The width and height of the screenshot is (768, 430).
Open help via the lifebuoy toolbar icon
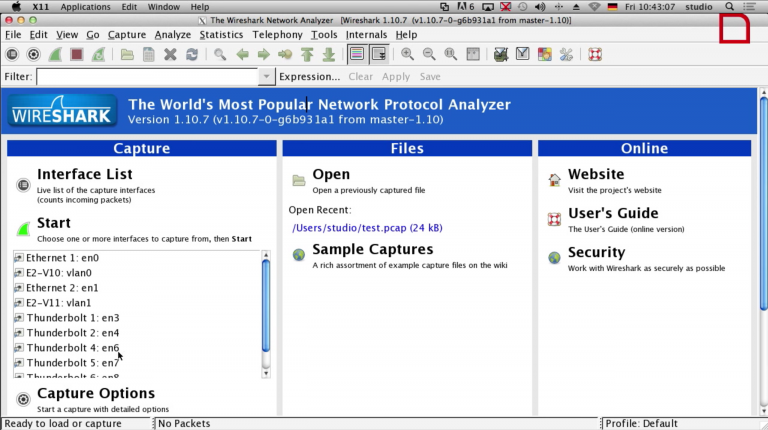pos(595,54)
